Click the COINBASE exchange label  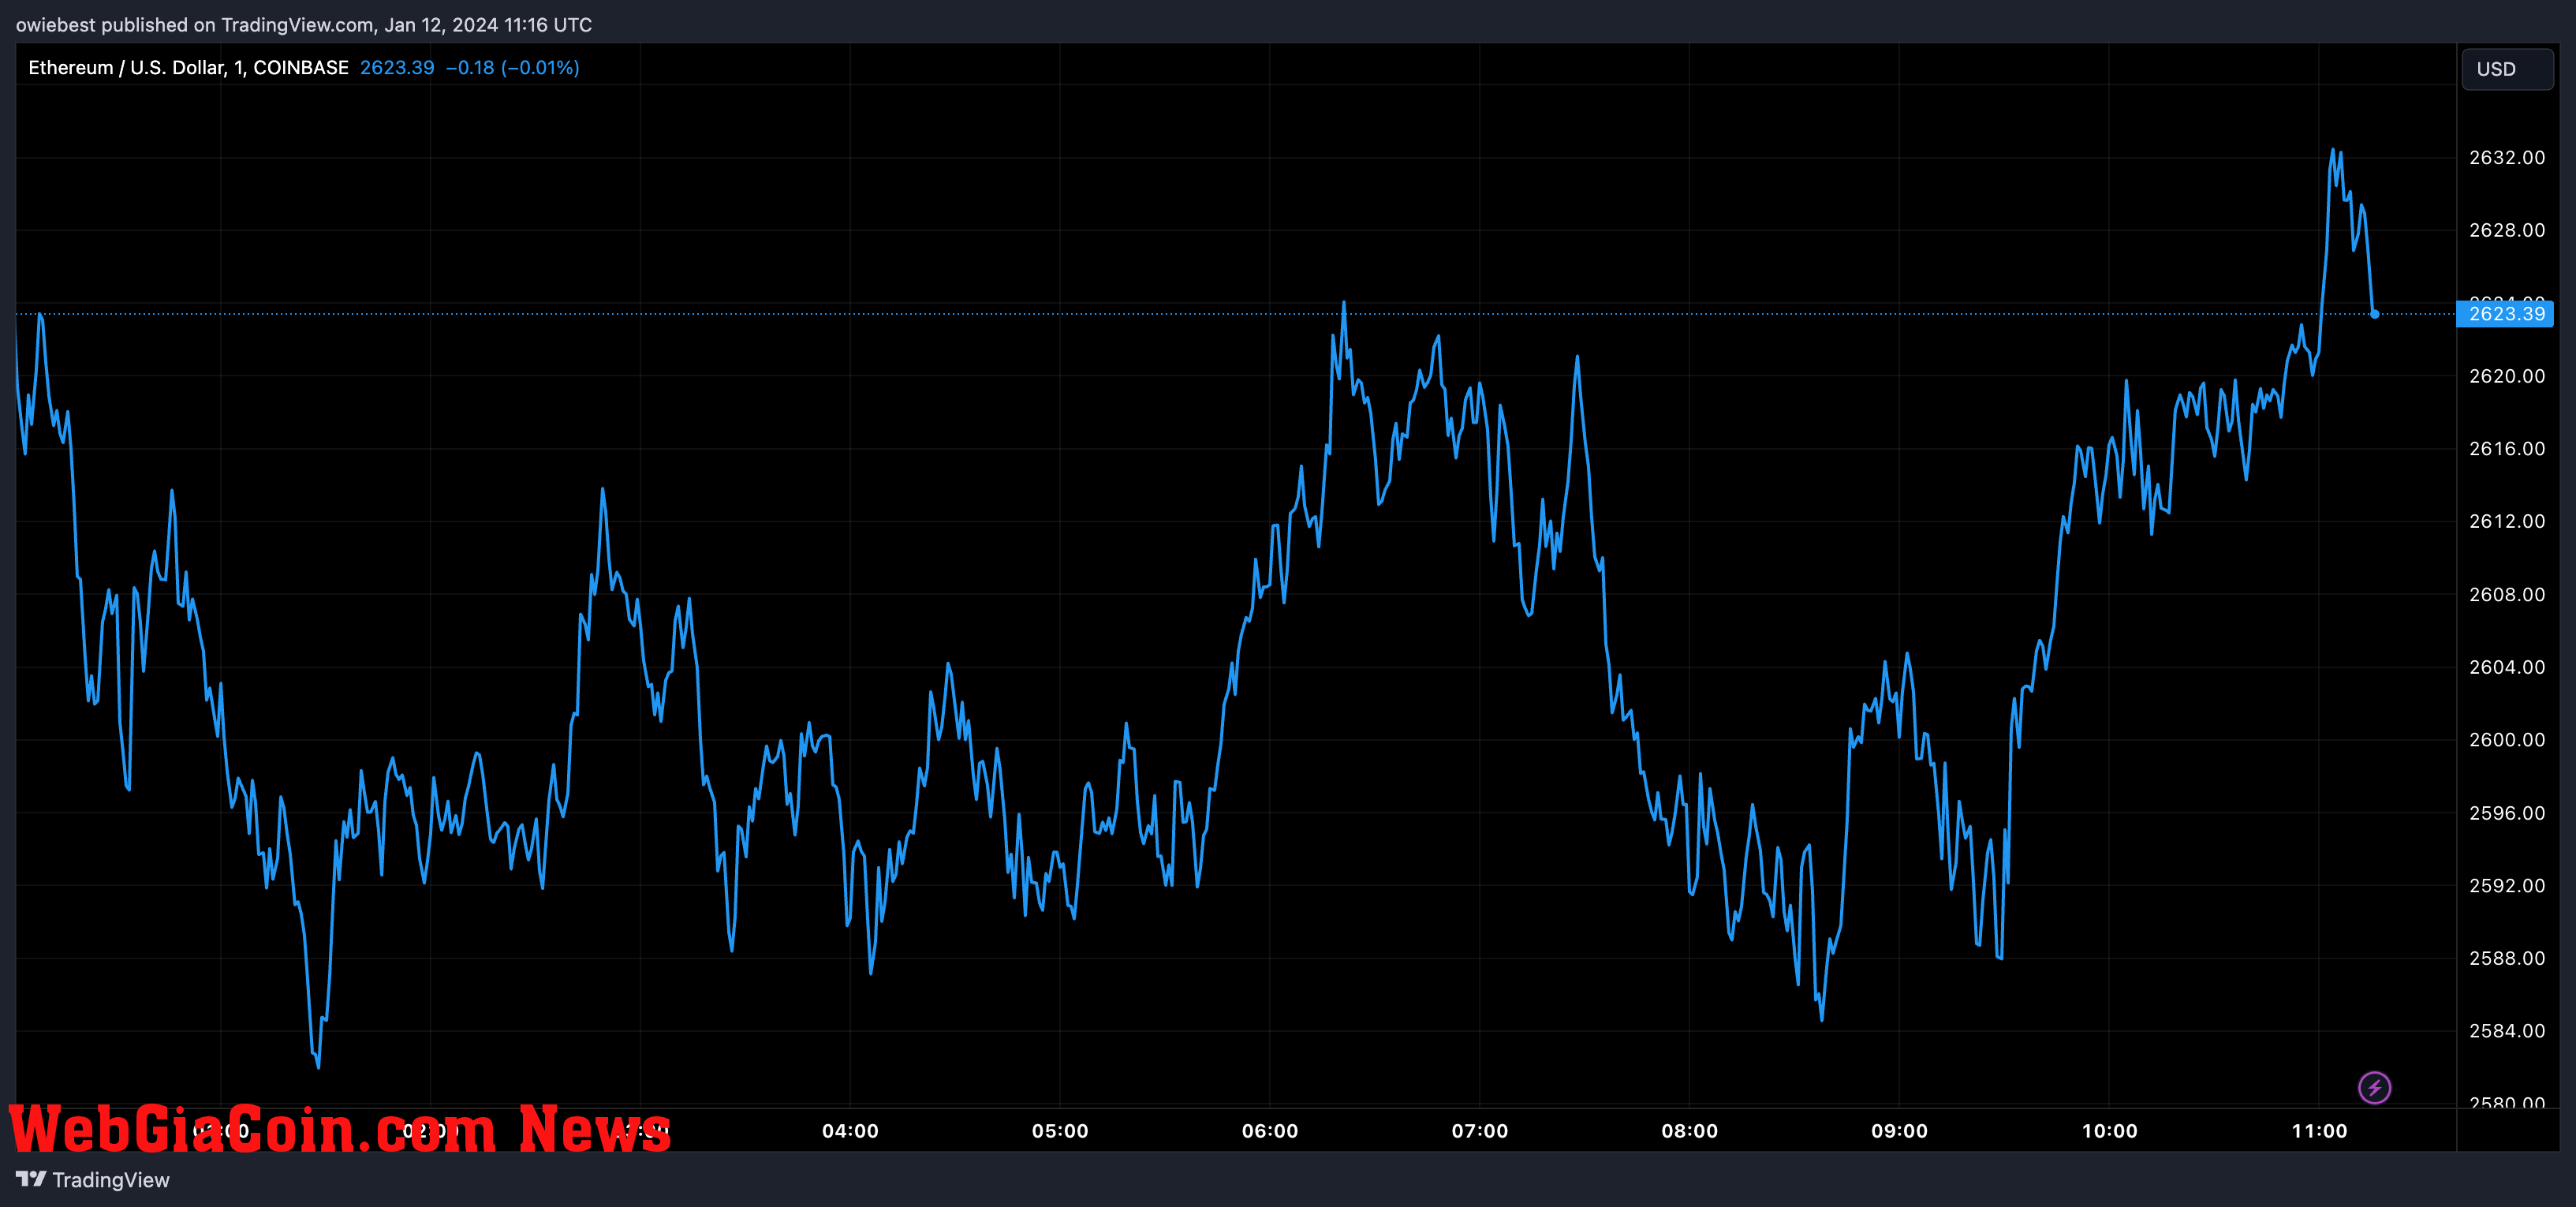[x=301, y=67]
